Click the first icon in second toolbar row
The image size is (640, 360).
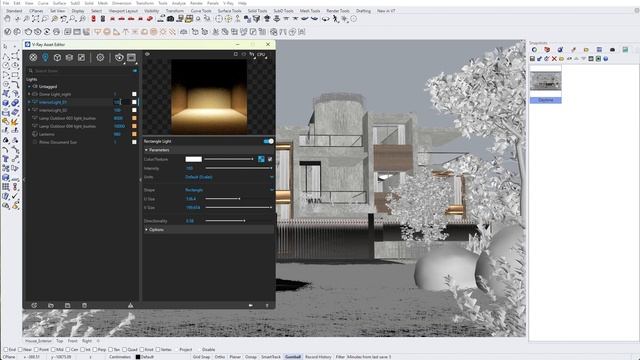point(7,32)
